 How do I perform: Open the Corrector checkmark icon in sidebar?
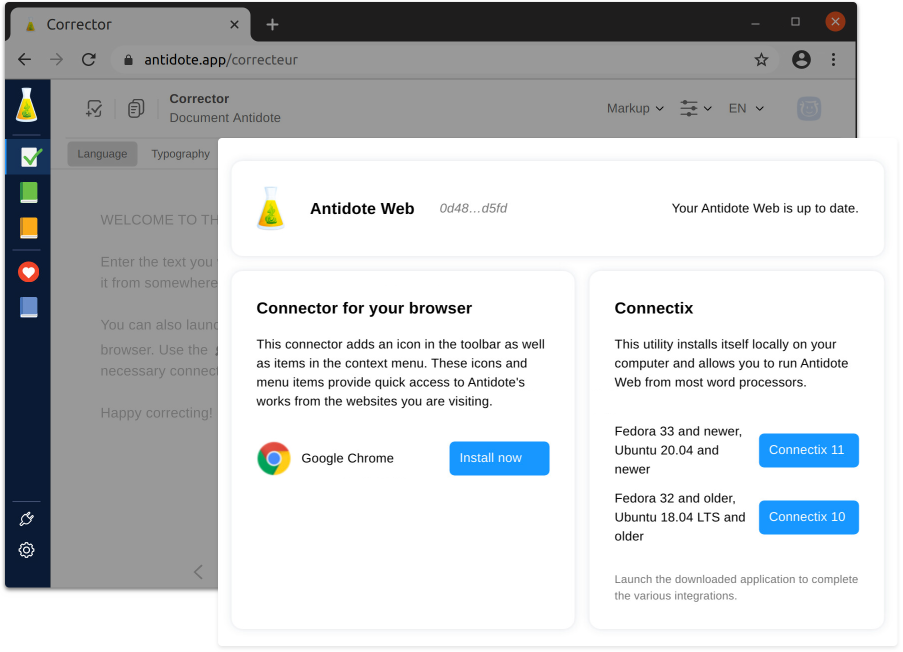(29, 157)
